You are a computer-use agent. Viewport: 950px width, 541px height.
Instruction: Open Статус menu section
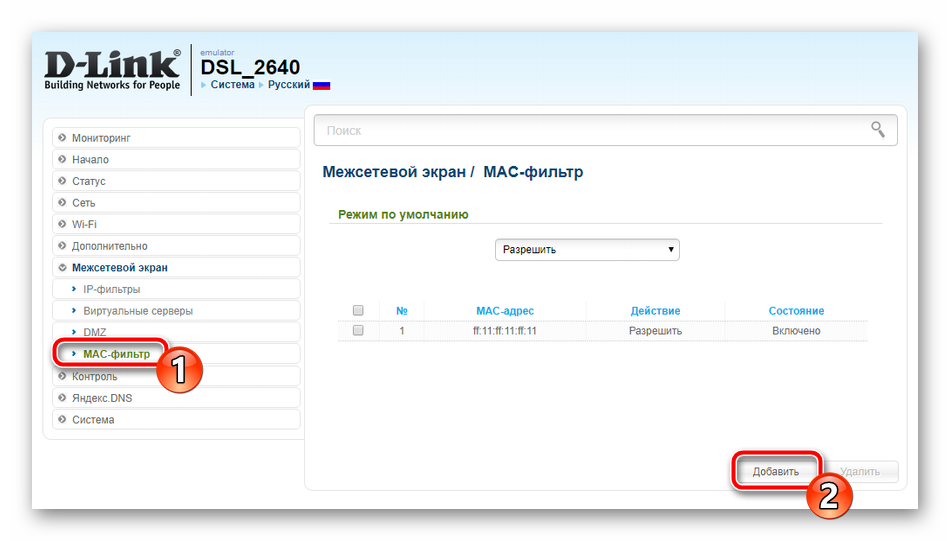pyautogui.click(x=176, y=181)
